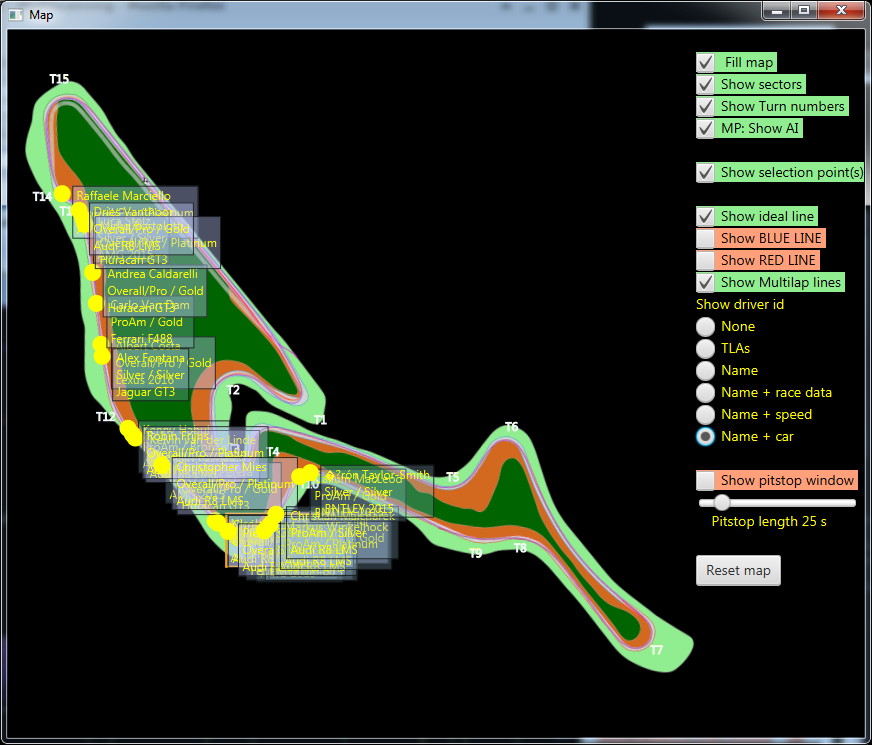Select the TLAs driver id option
Viewport: 872px width, 745px height.
click(x=703, y=348)
